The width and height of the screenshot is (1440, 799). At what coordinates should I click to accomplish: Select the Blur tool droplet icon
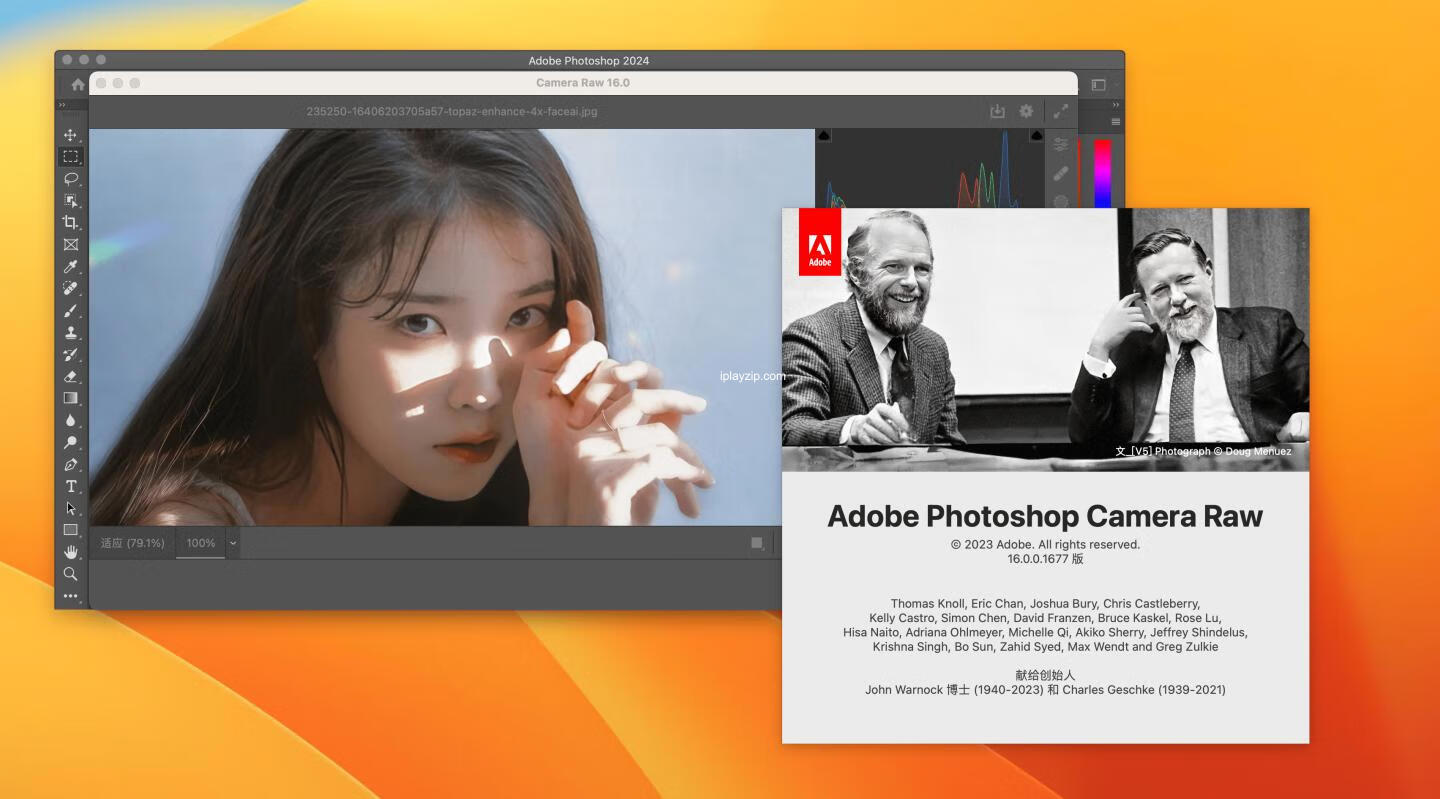coord(70,420)
